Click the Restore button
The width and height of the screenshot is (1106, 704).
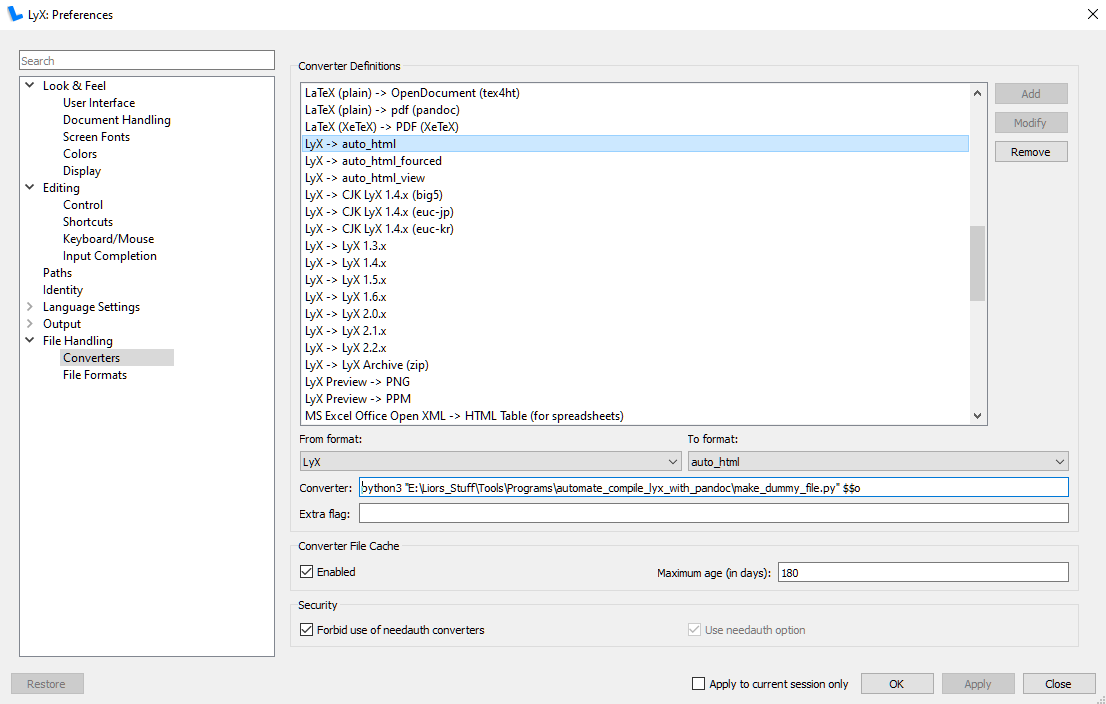tap(47, 684)
